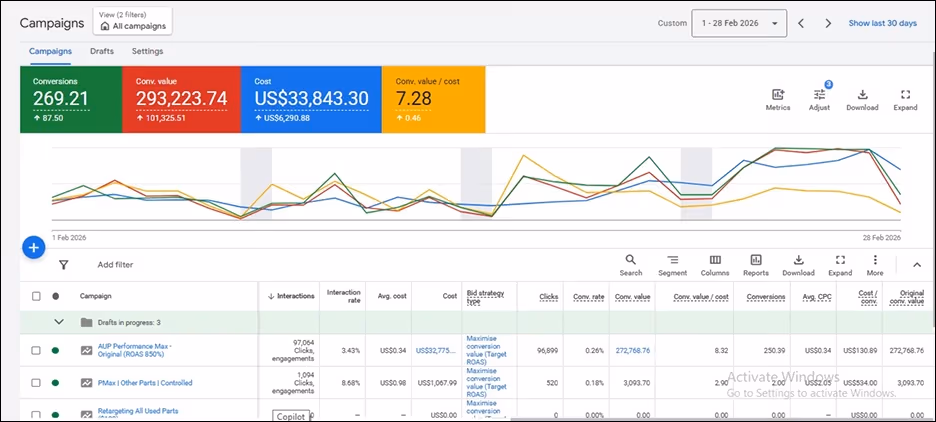Viewport: 936px width, 422px height.
Task: Click the Bid strategy type column header
Action: (x=485, y=296)
